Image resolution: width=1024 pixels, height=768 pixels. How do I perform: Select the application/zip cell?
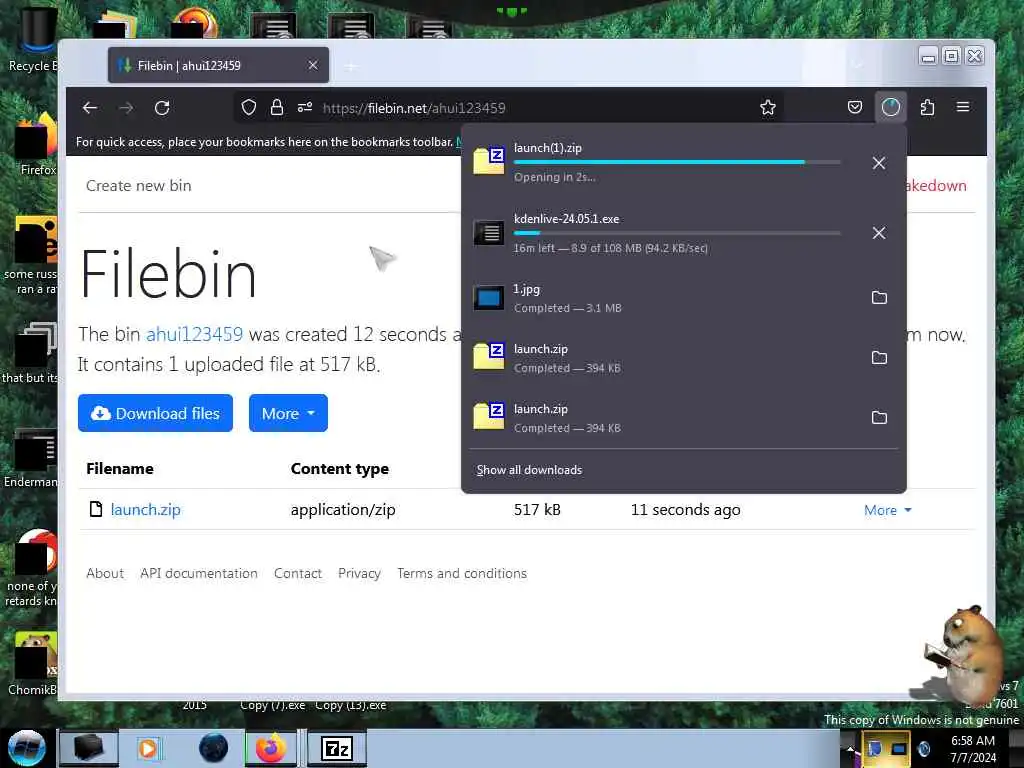pos(343,510)
